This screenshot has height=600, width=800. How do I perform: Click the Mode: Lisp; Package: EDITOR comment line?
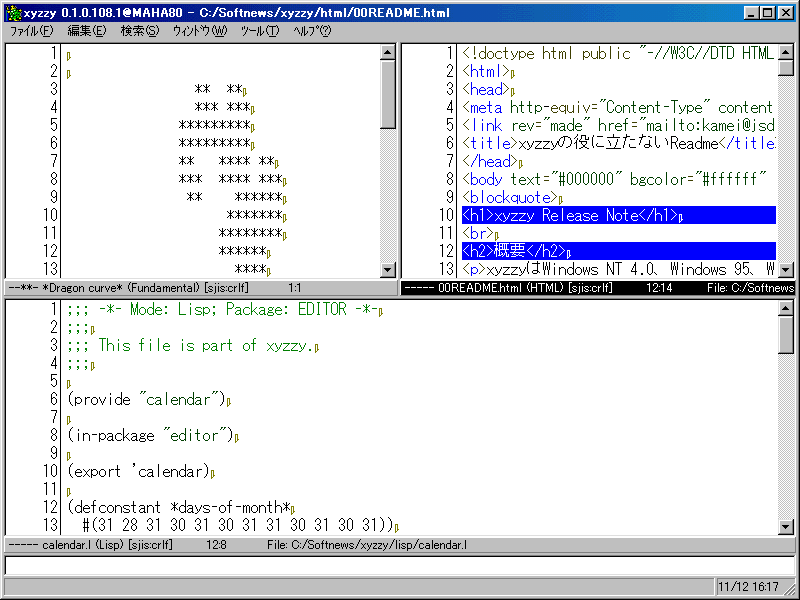[222, 309]
